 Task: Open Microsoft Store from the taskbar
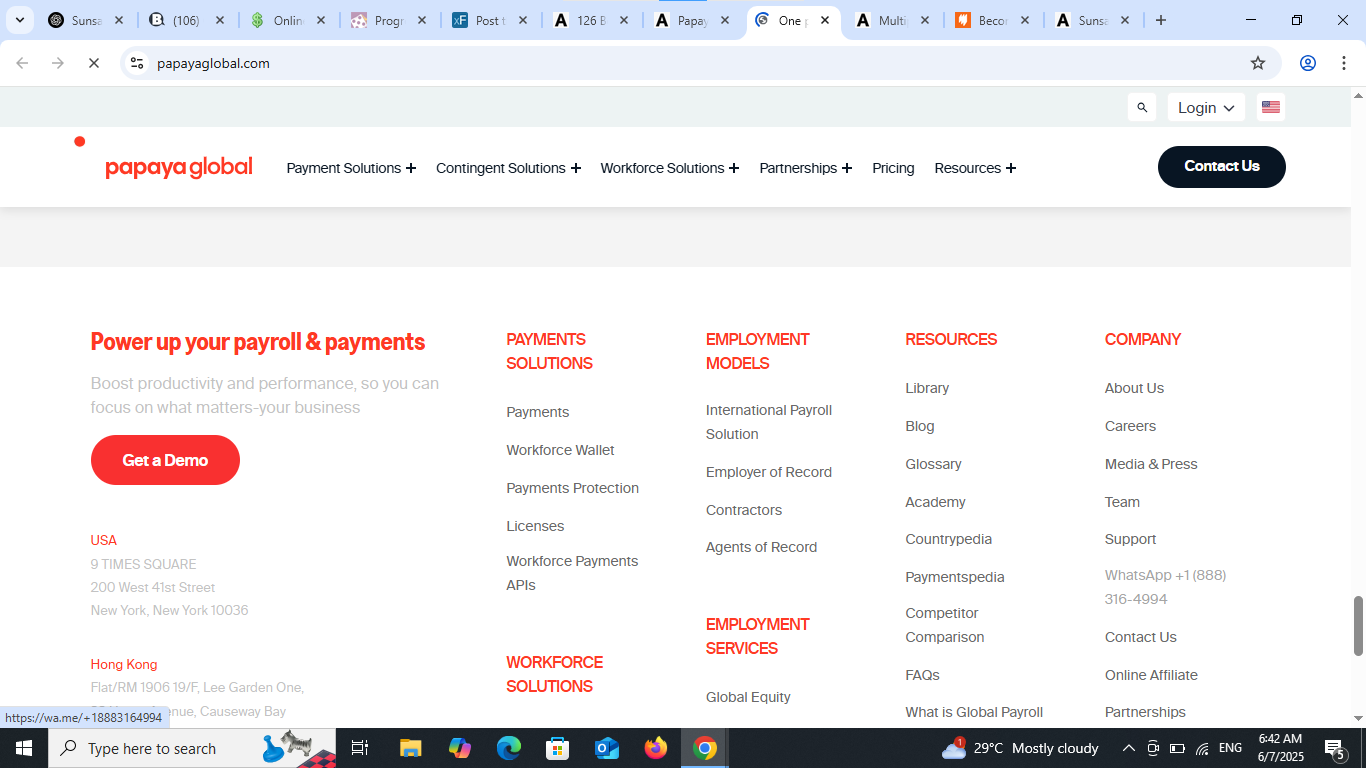[x=558, y=748]
